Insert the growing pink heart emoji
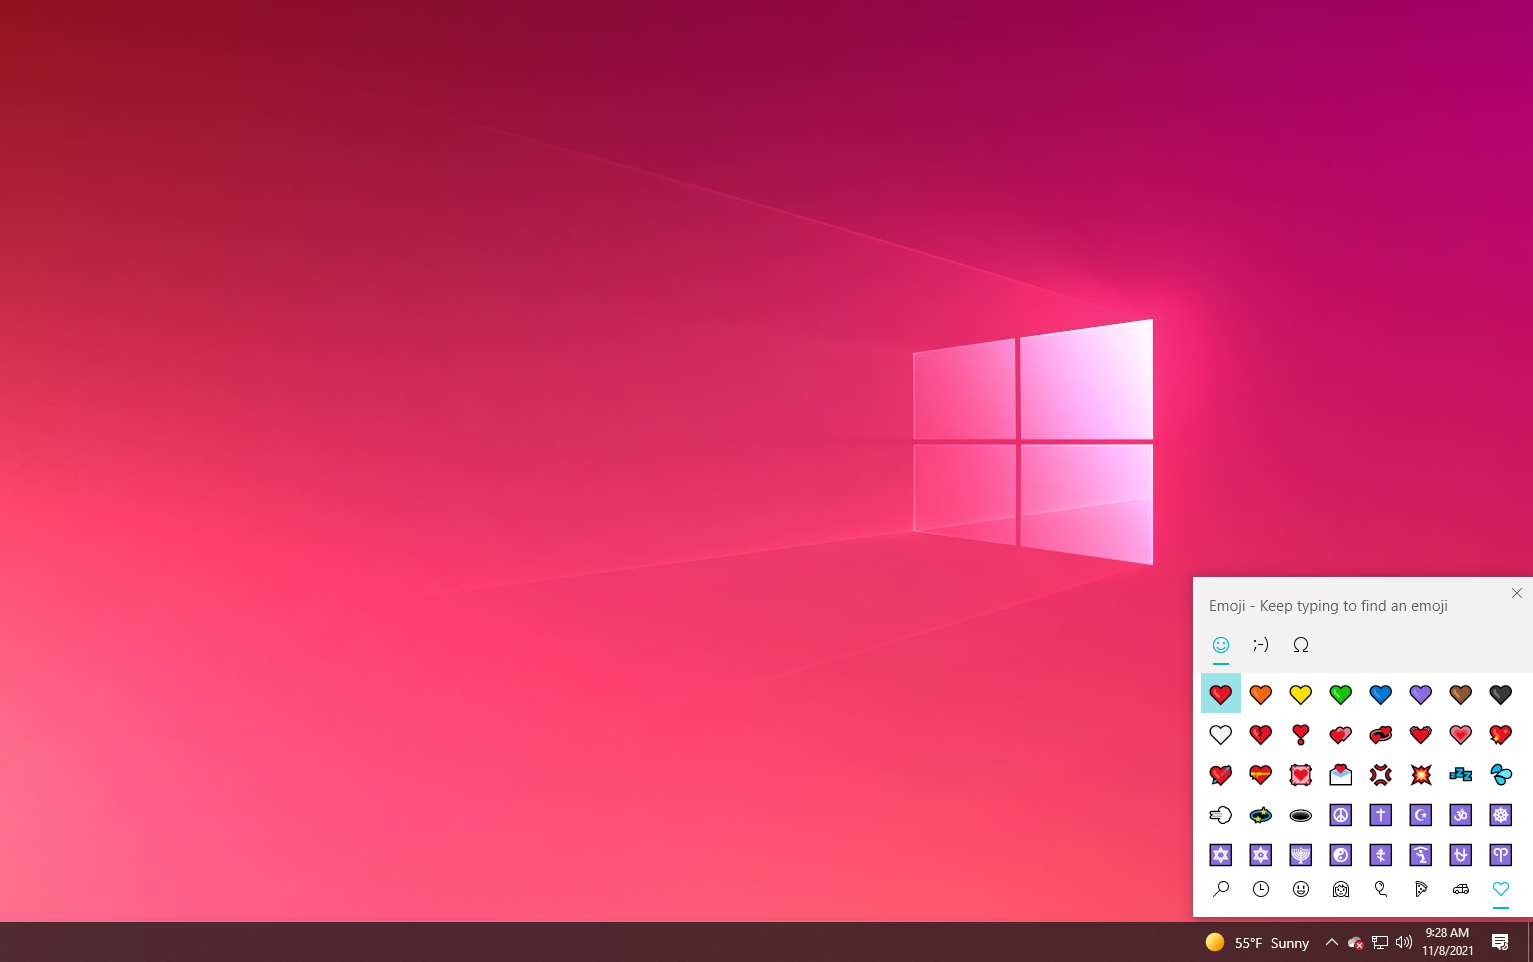This screenshot has width=1533, height=962. (1461, 735)
